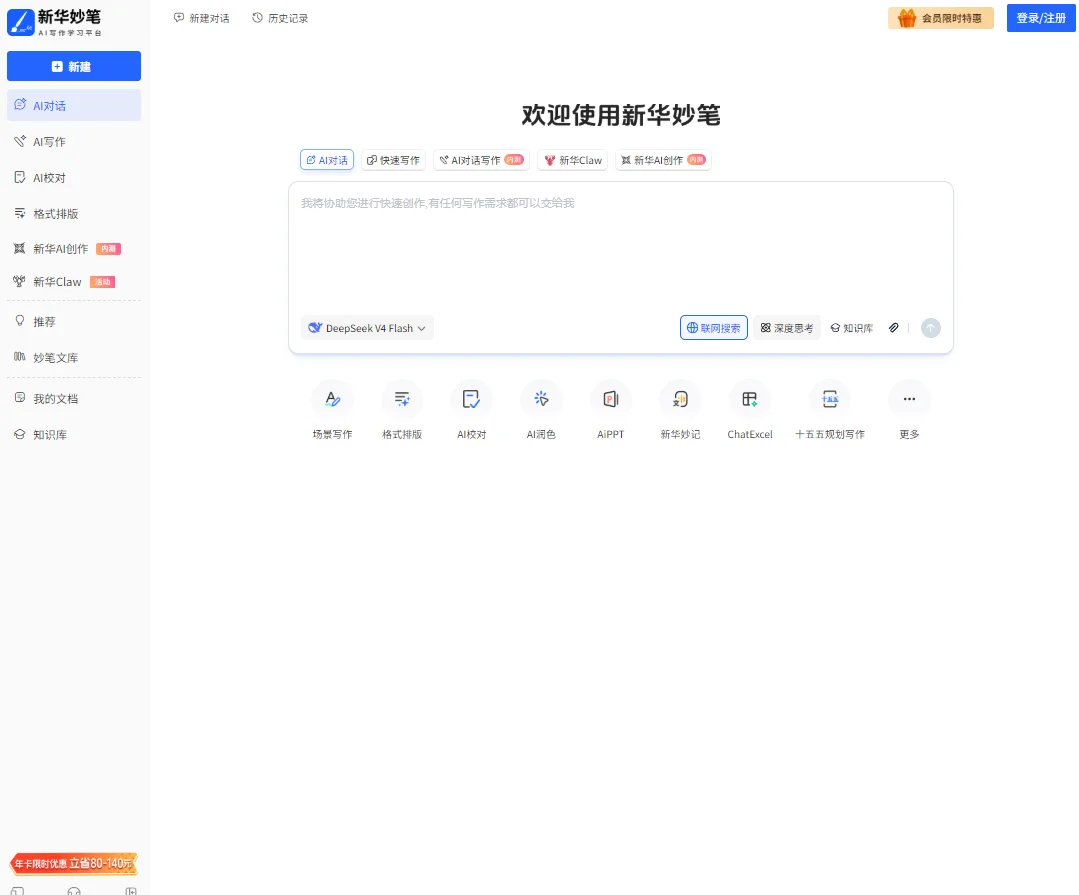The height and width of the screenshot is (895, 1079).
Task: Open the DeepSeek V4 Flash model dropdown
Action: 367,328
